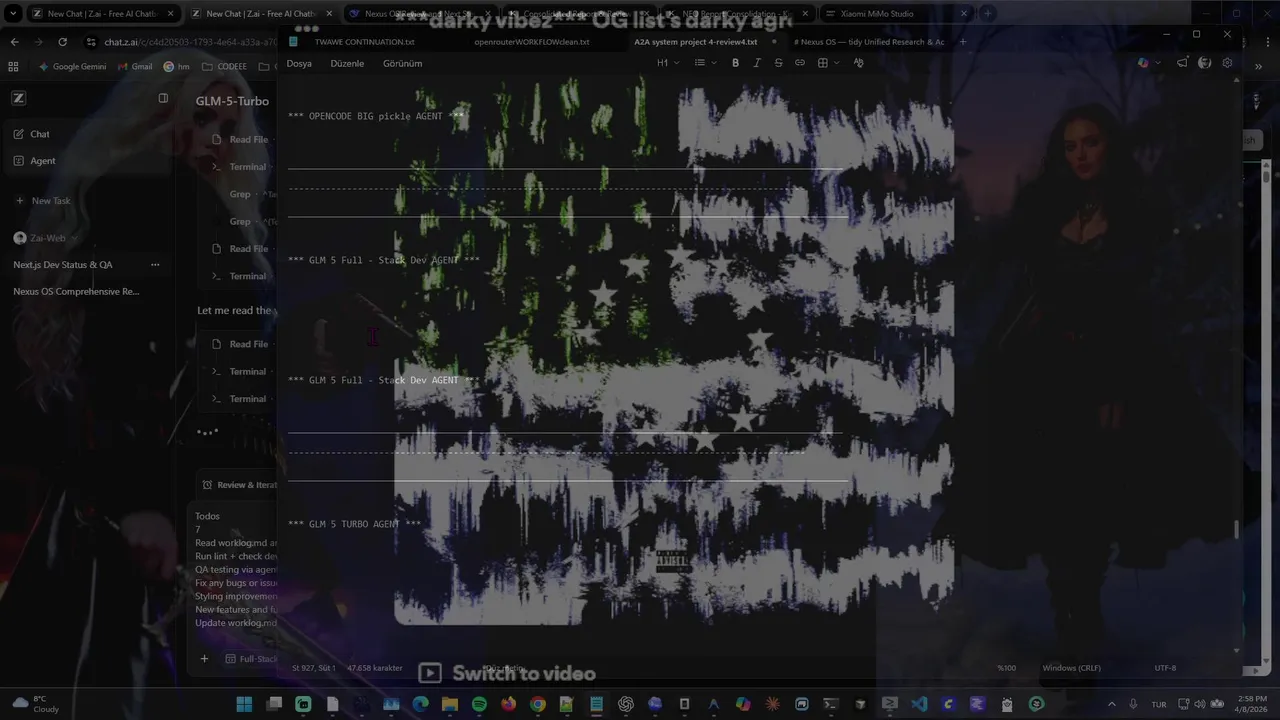Open File Explorer from taskbar

450,704
